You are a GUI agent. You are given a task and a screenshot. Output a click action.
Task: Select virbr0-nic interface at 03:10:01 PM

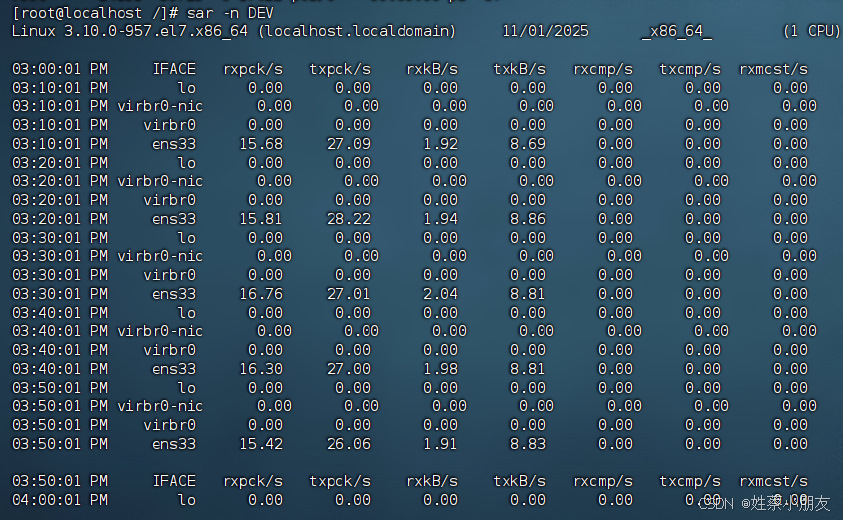click(160, 106)
